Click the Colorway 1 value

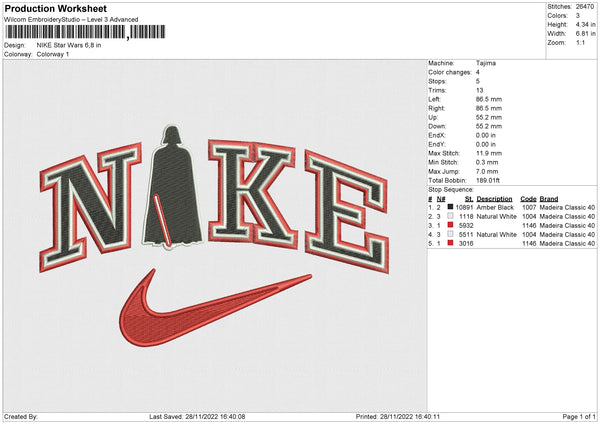53,54
